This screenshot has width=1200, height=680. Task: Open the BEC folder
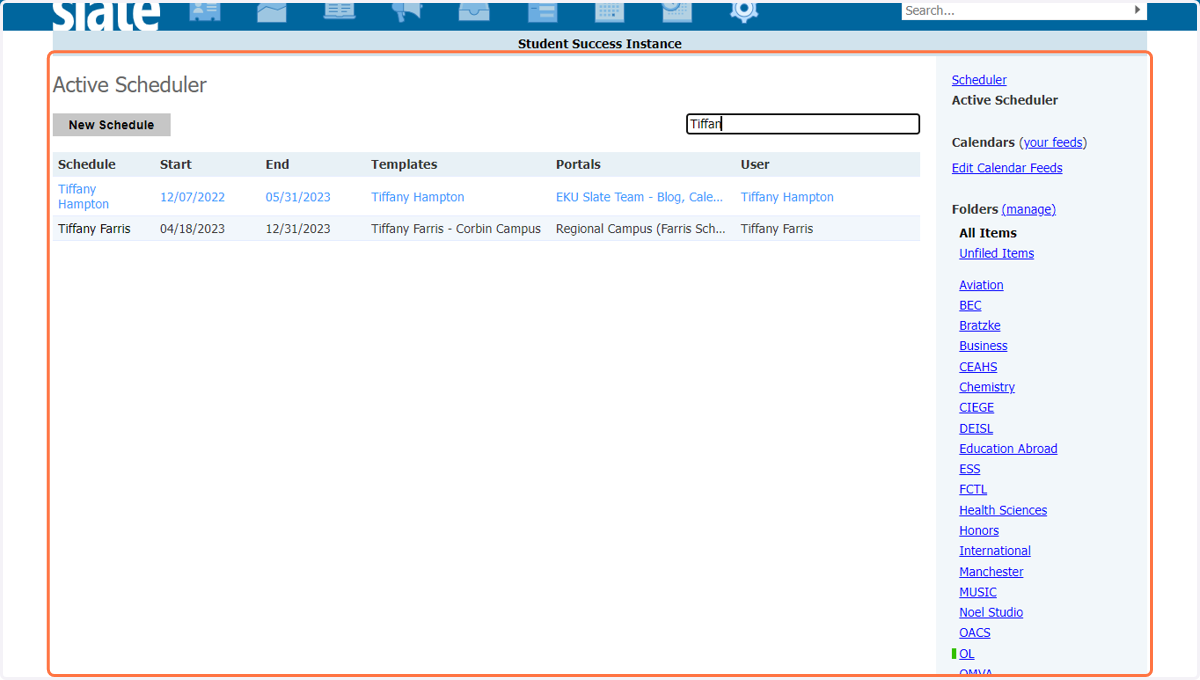(970, 305)
